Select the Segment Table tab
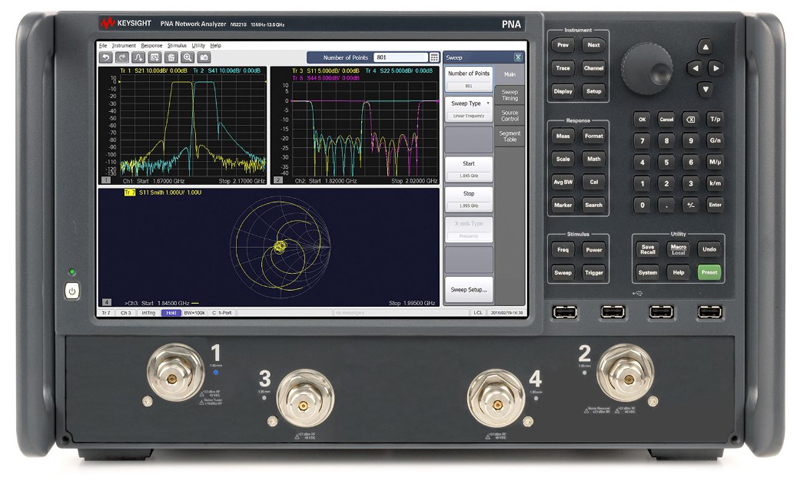The height and width of the screenshot is (480, 800). [x=510, y=136]
